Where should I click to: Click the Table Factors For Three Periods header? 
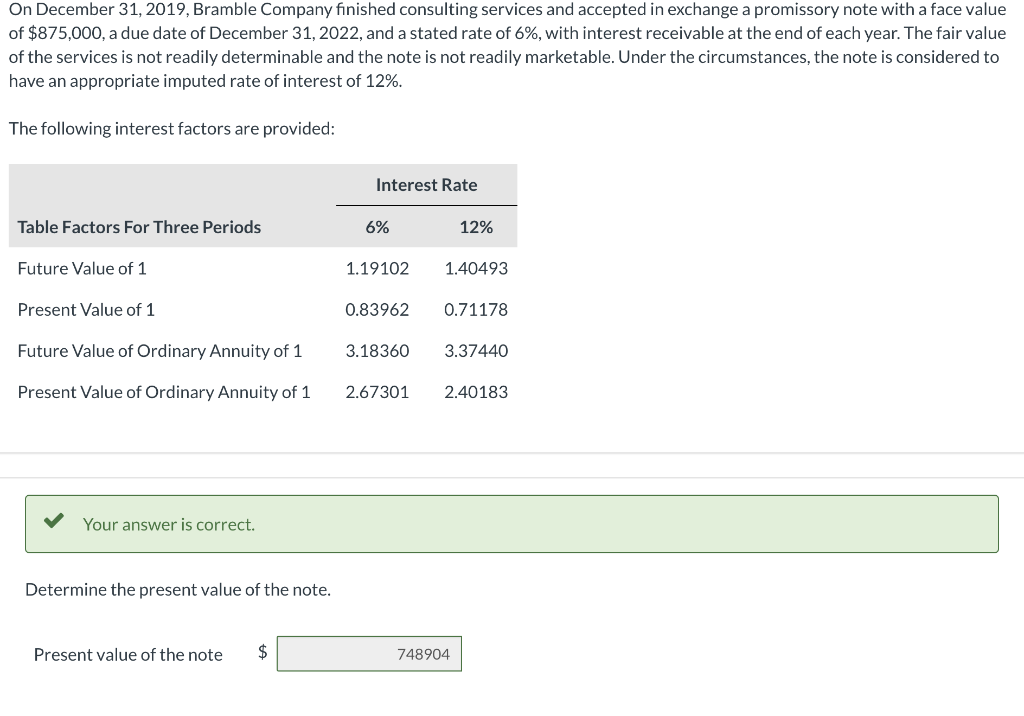pos(139,227)
